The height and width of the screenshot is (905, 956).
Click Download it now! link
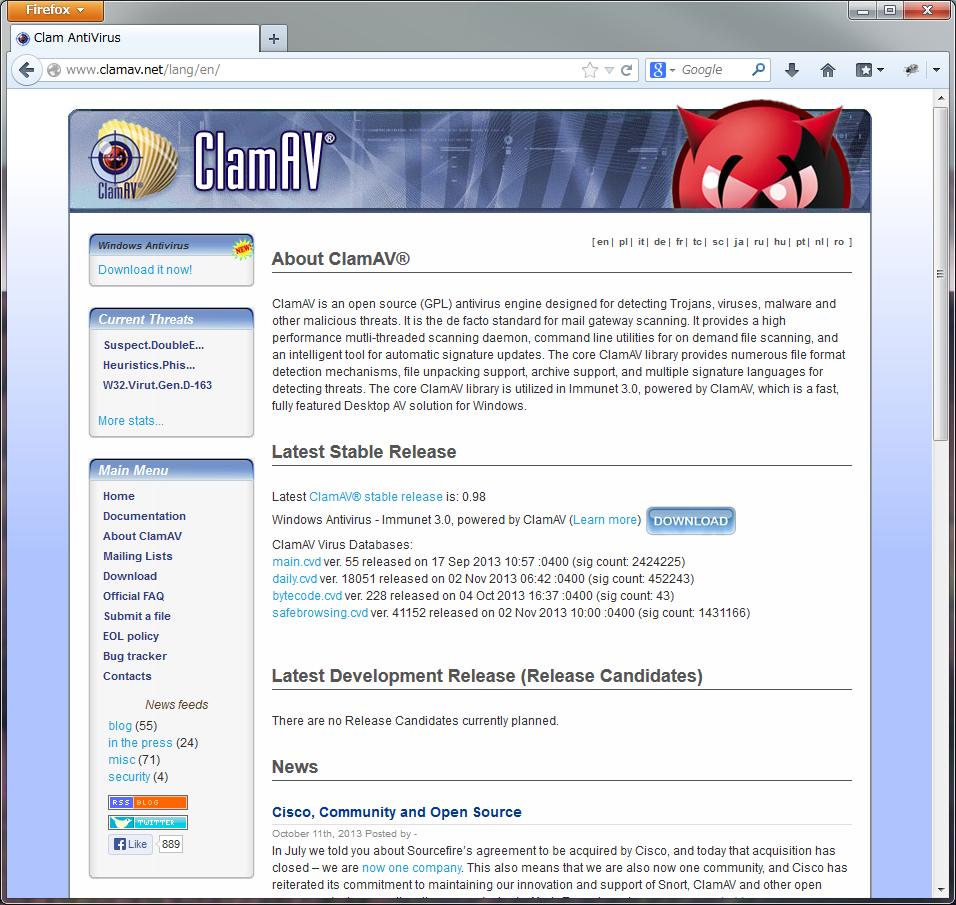pos(145,270)
